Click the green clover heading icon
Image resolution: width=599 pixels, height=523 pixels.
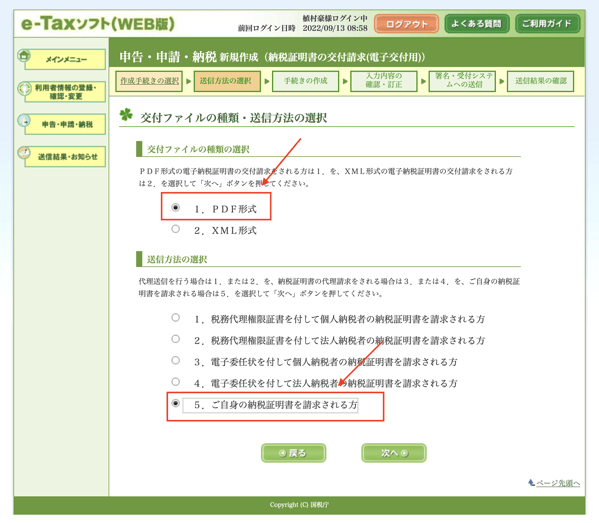(126, 114)
